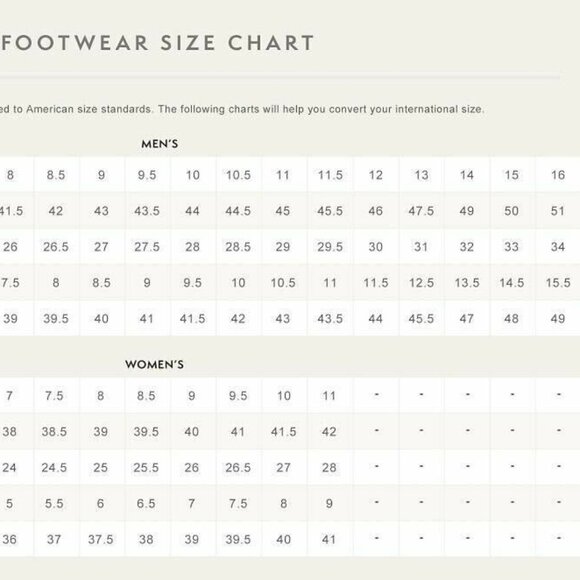The width and height of the screenshot is (580, 580).
Task: Click the 28.5 cell in men's table
Action: tap(239, 246)
